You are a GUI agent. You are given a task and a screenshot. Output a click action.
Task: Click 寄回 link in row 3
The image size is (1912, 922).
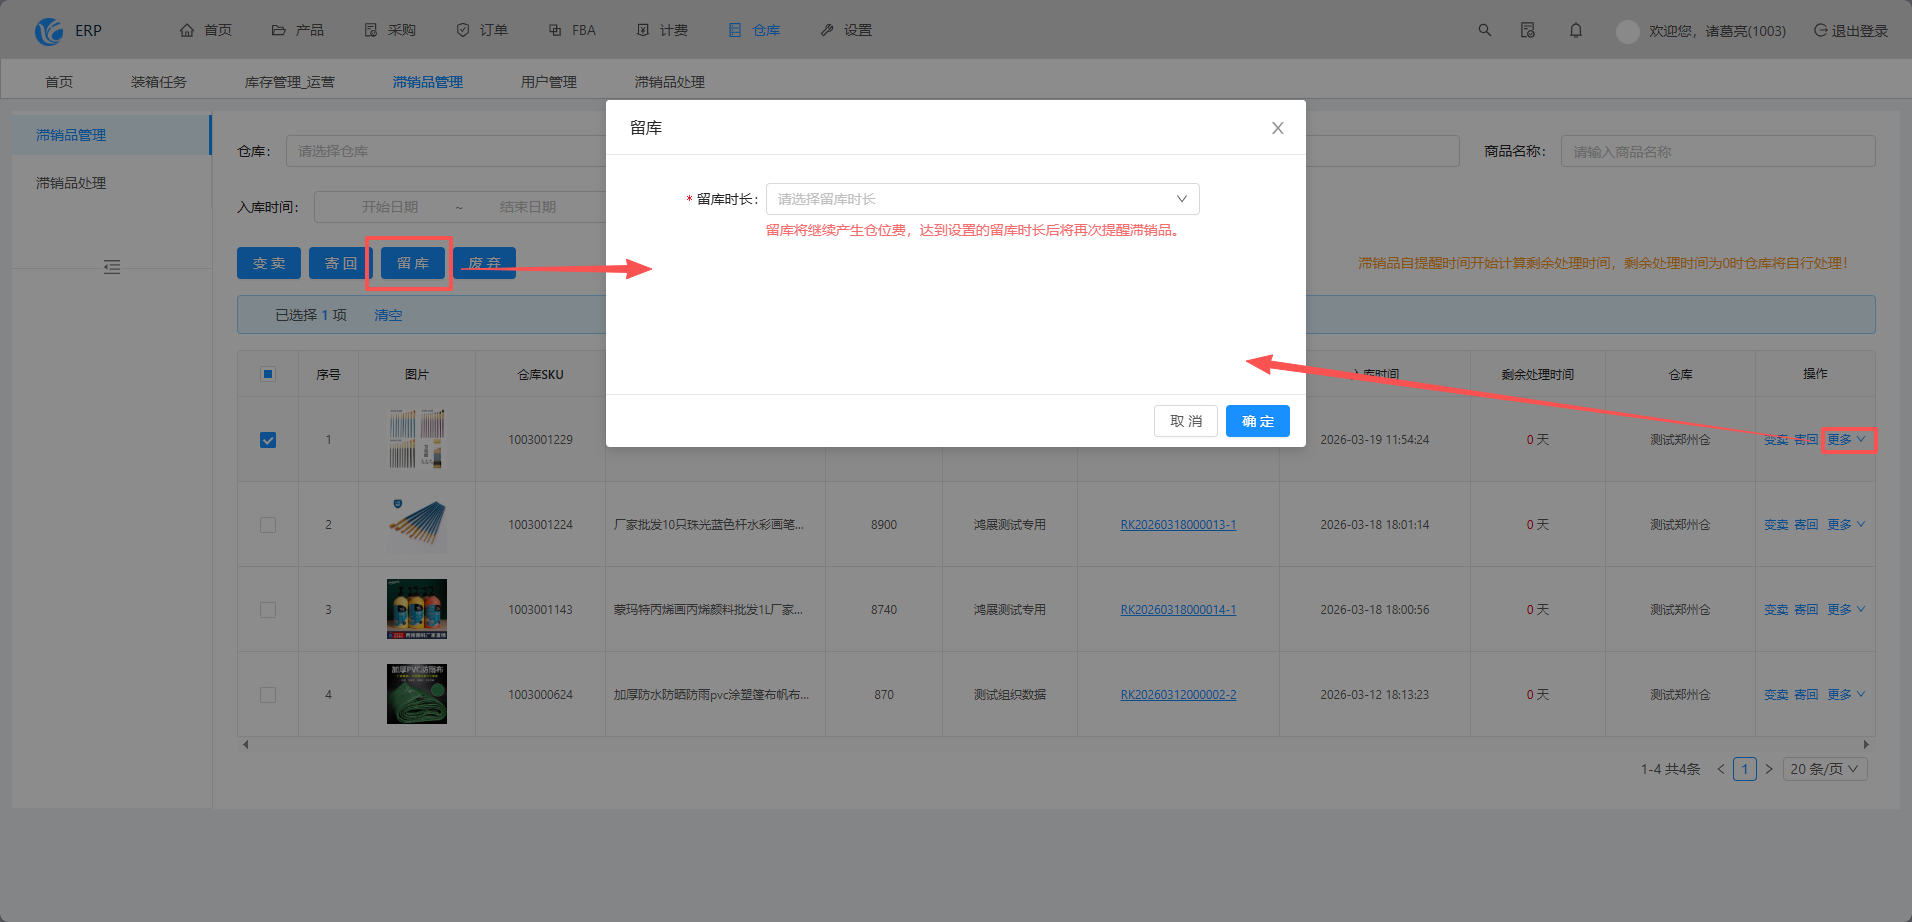(x=1806, y=610)
